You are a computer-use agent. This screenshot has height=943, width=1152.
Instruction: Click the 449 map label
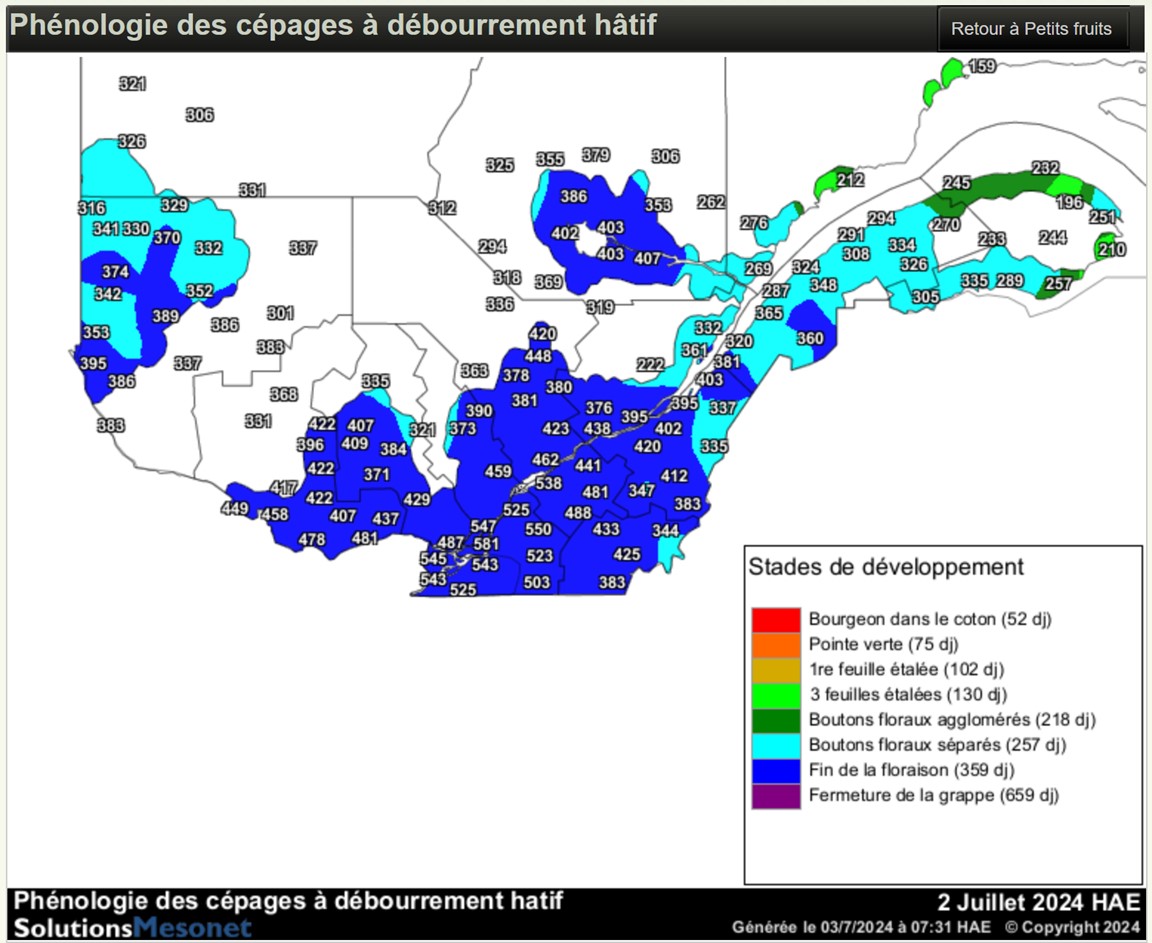click(235, 509)
